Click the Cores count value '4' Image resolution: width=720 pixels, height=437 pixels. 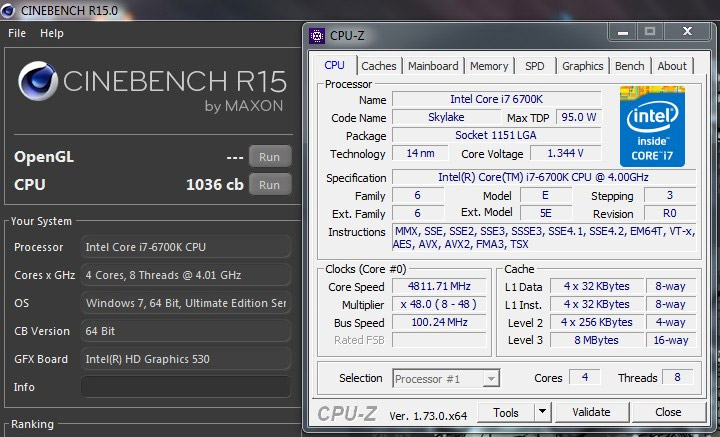[585, 377]
